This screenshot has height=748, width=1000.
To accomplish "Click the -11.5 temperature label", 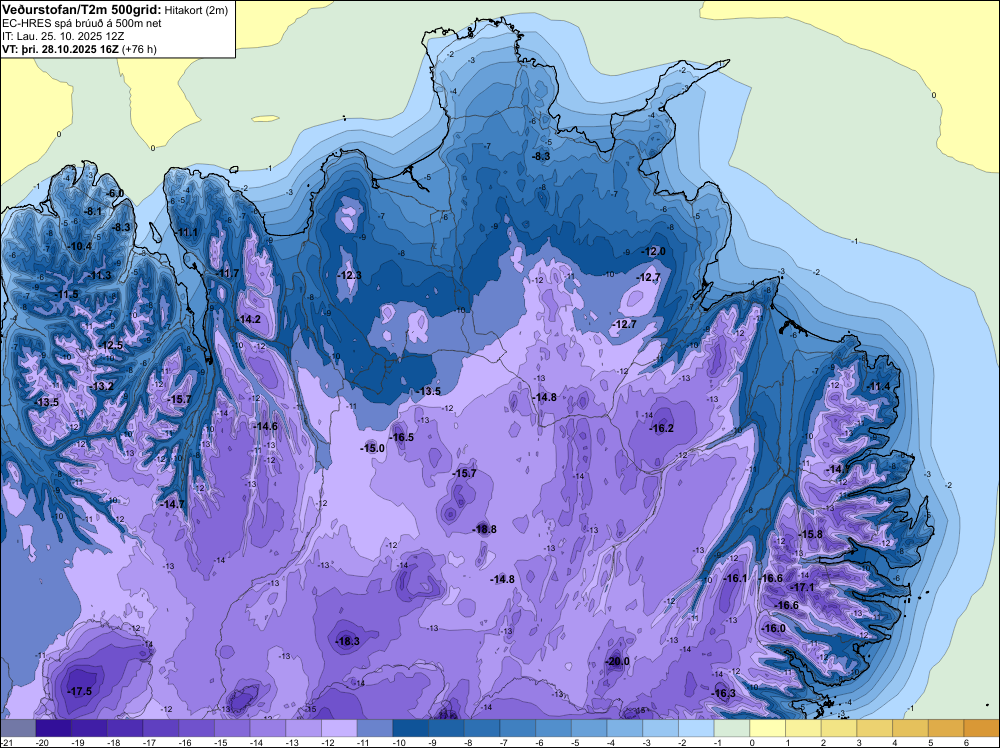I will tap(66, 295).
